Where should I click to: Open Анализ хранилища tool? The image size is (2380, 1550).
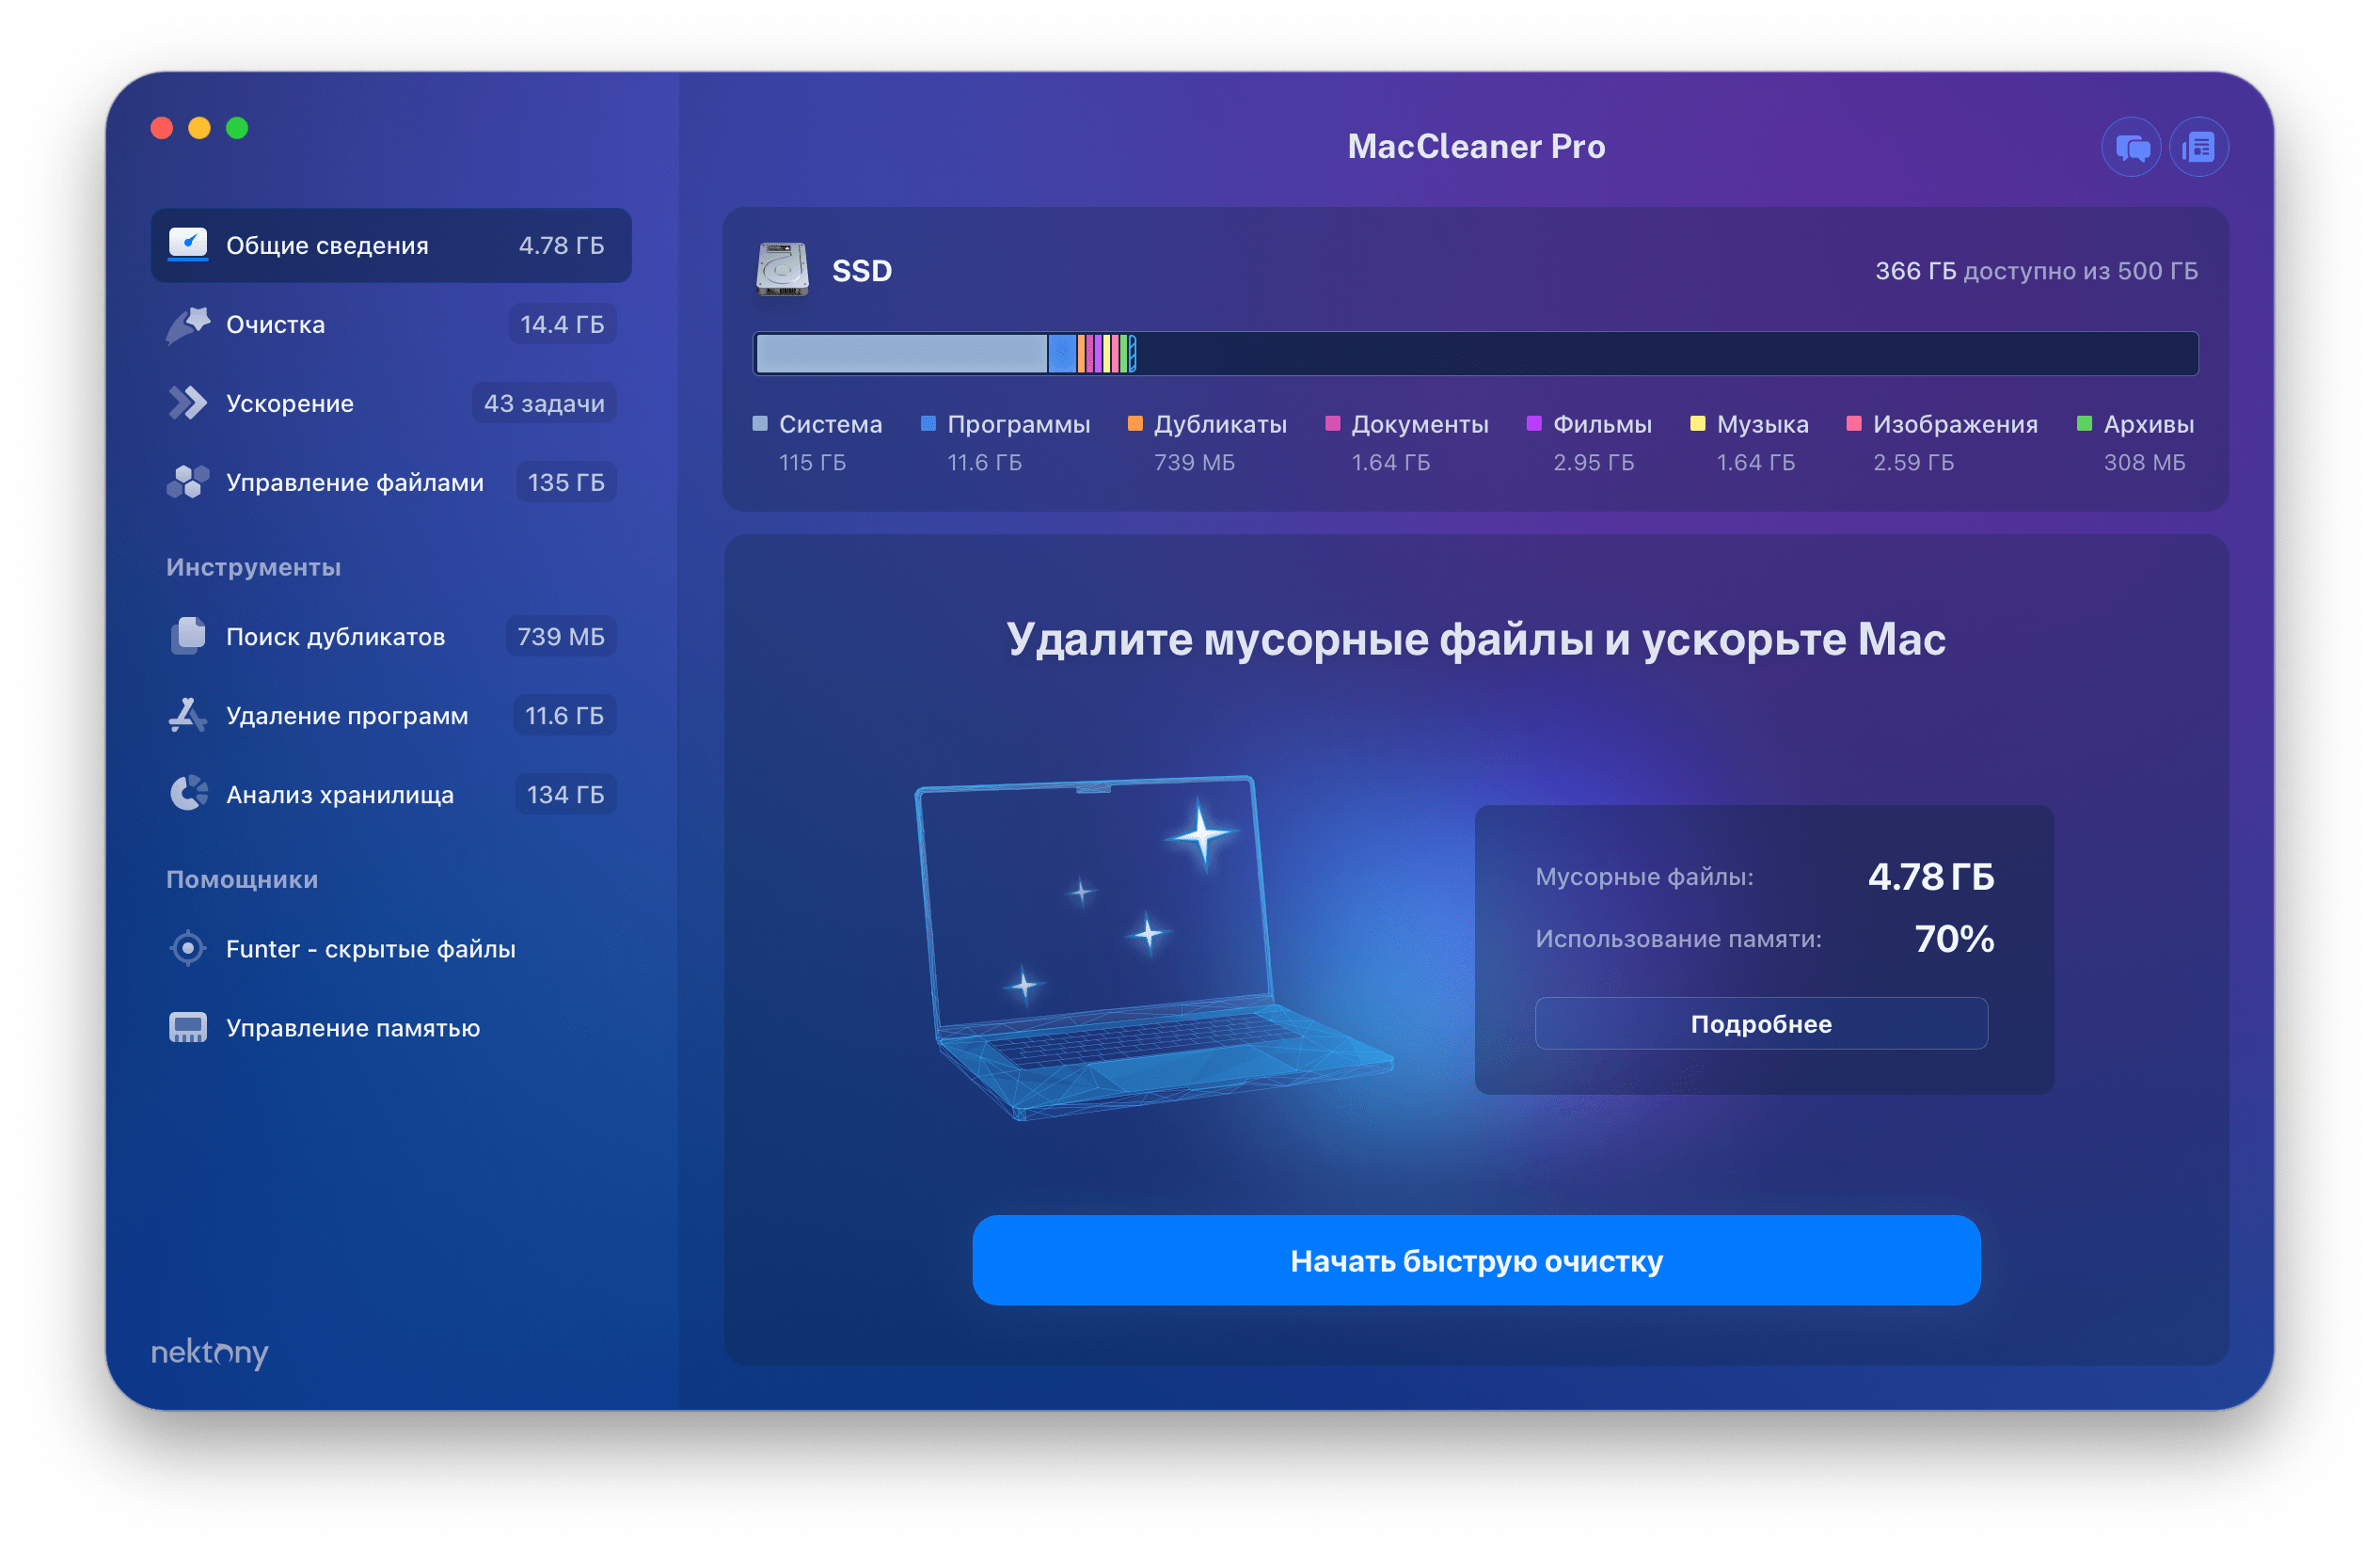(391, 794)
